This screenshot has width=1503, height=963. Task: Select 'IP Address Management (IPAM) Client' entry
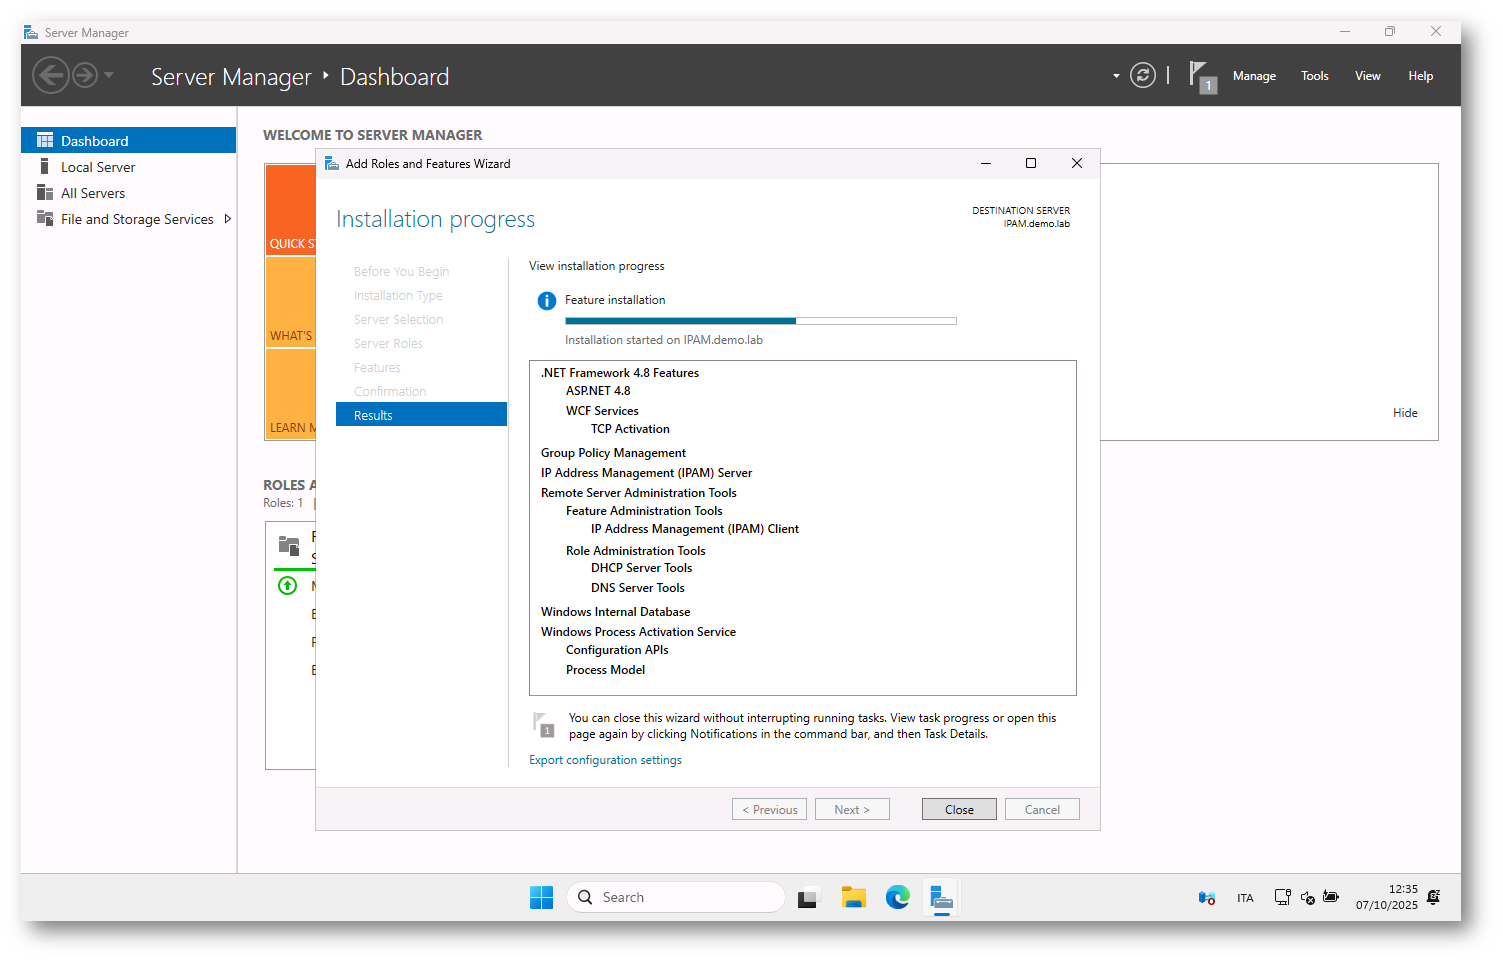695,529
